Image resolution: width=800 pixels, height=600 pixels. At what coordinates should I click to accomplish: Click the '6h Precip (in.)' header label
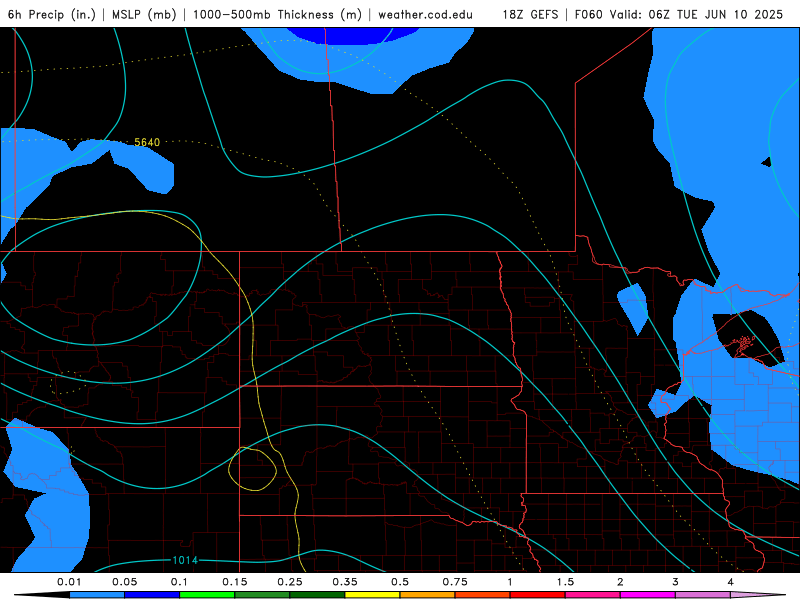tap(52, 14)
